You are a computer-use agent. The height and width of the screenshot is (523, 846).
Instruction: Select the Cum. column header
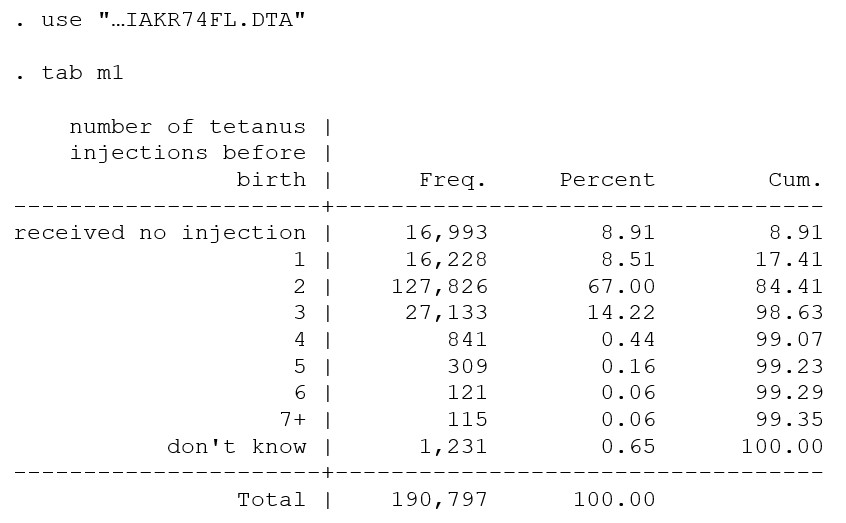(795, 180)
